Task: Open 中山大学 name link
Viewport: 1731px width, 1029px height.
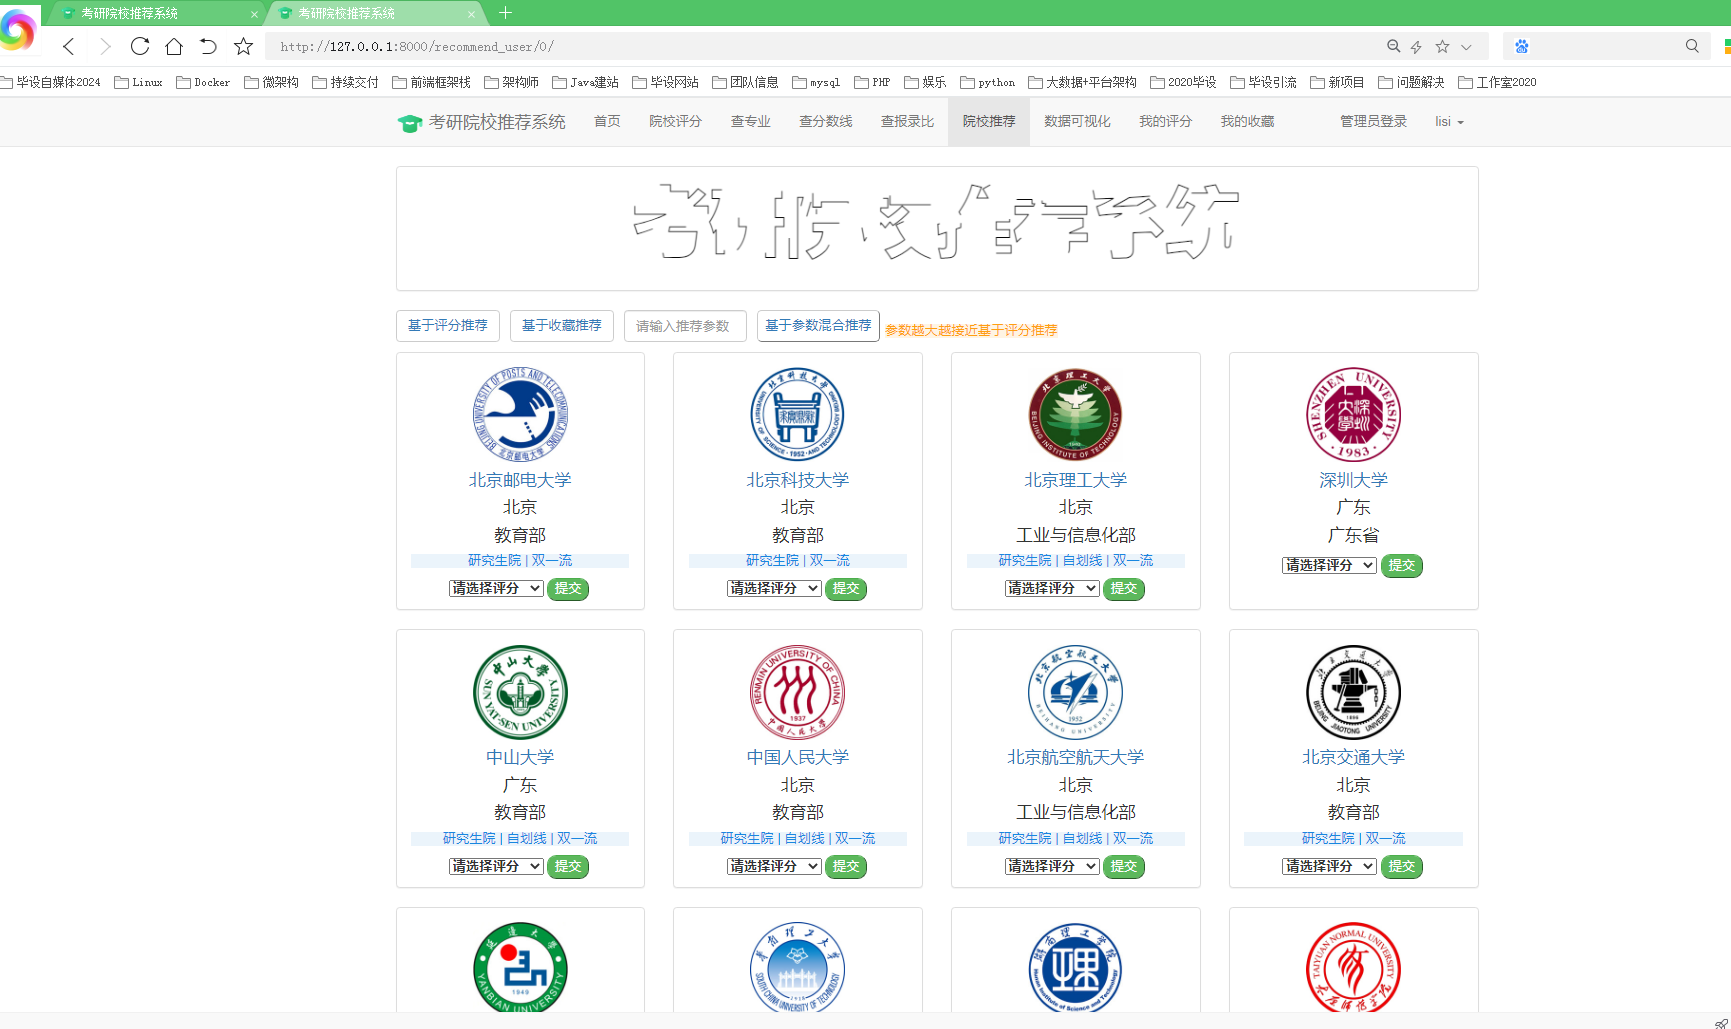Action: pyautogui.click(x=520, y=758)
